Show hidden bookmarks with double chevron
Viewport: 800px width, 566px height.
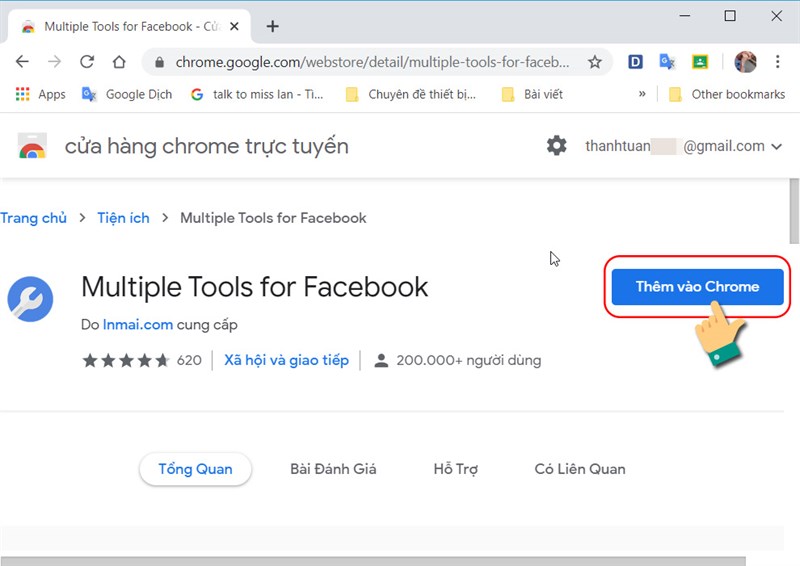(642, 94)
